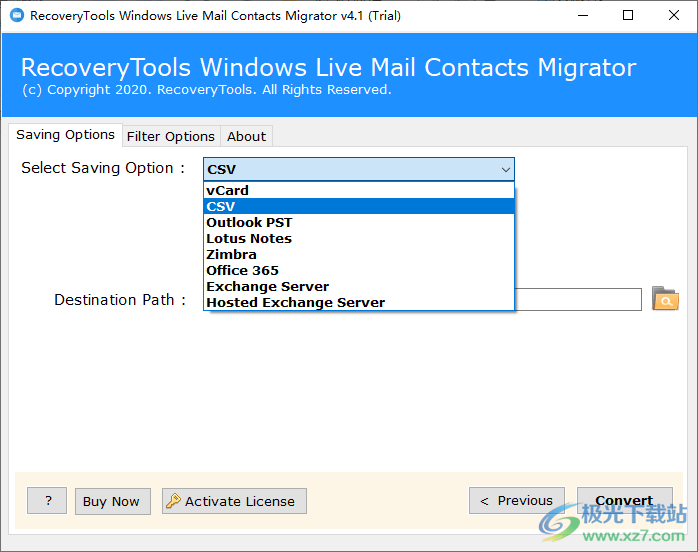Viewport: 698px width, 552px height.
Task: Switch to the Filter Options tab
Action: coord(171,136)
